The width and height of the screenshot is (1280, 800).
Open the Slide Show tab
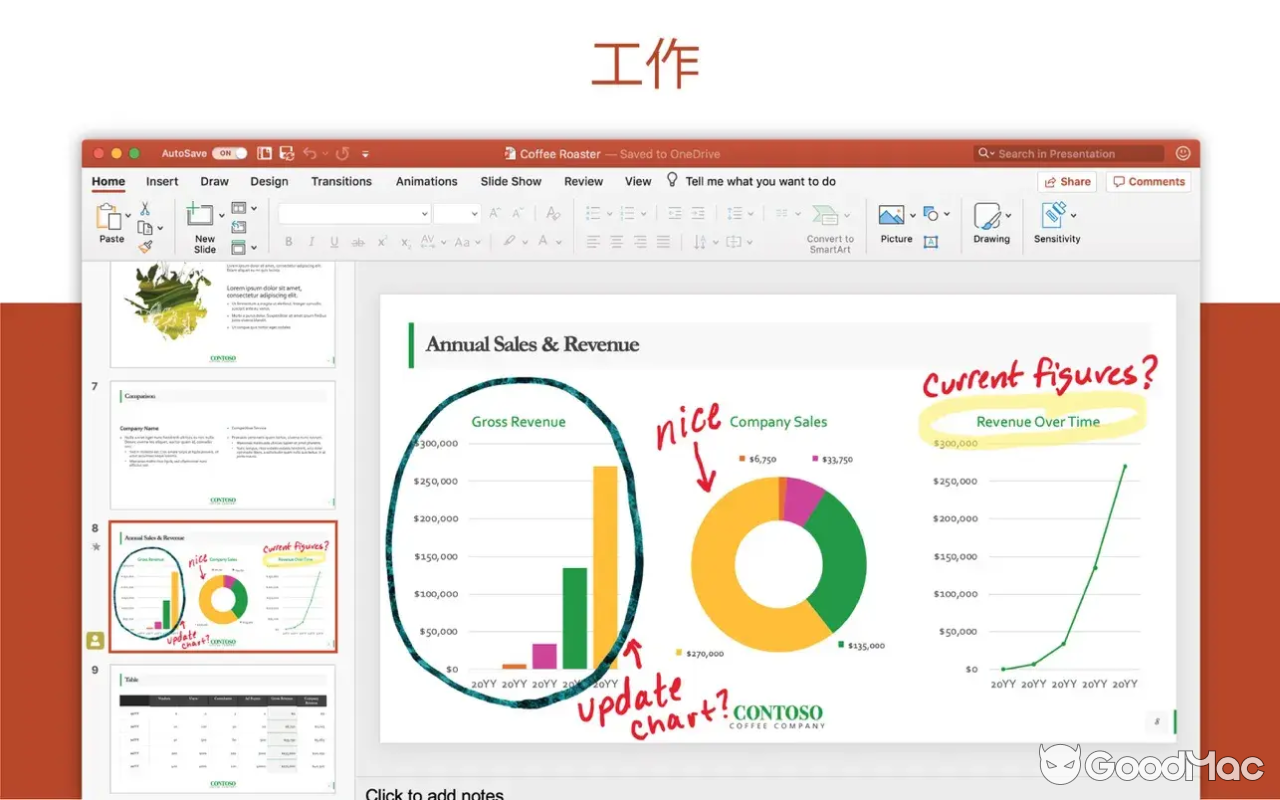(x=510, y=181)
